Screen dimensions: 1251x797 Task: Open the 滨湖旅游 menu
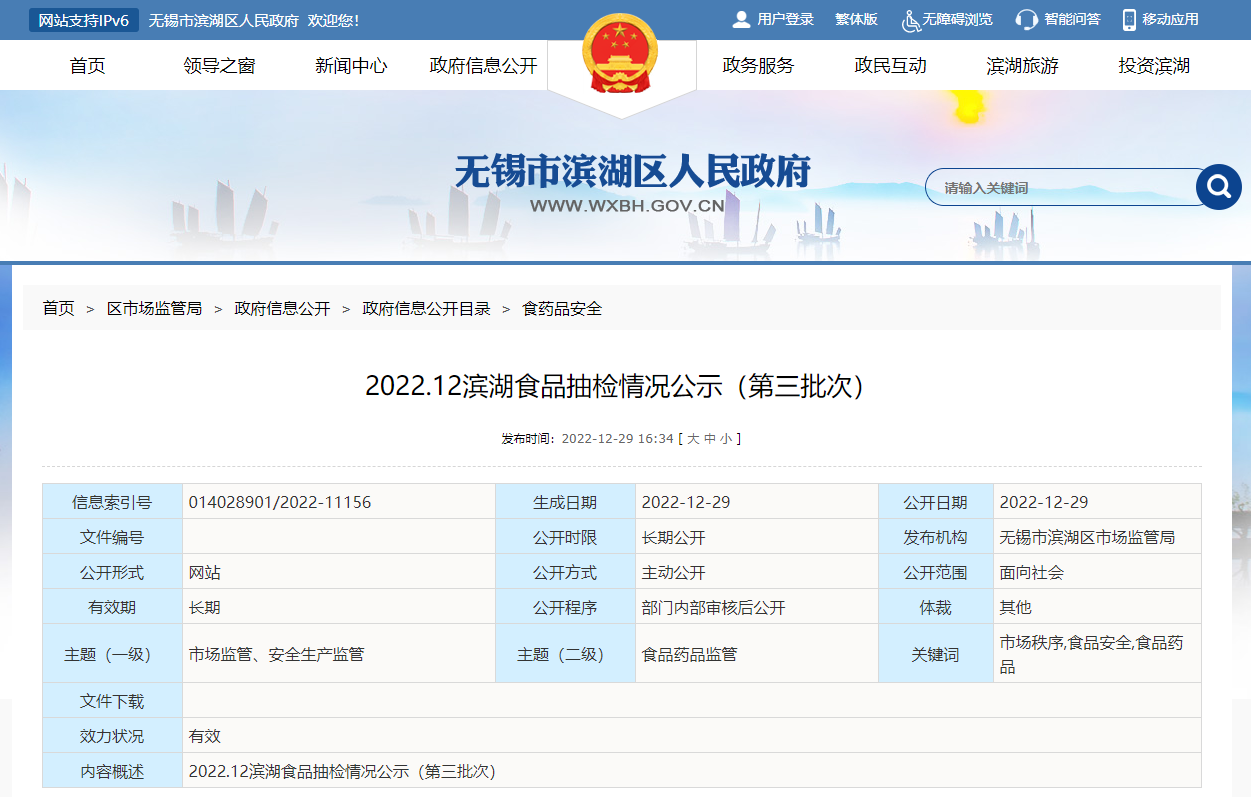click(1021, 65)
